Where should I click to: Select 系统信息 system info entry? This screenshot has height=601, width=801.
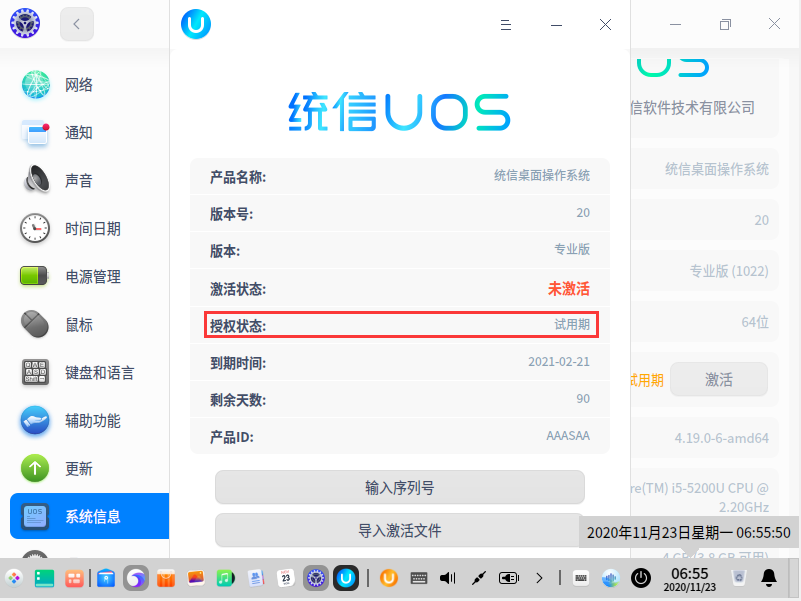89,516
